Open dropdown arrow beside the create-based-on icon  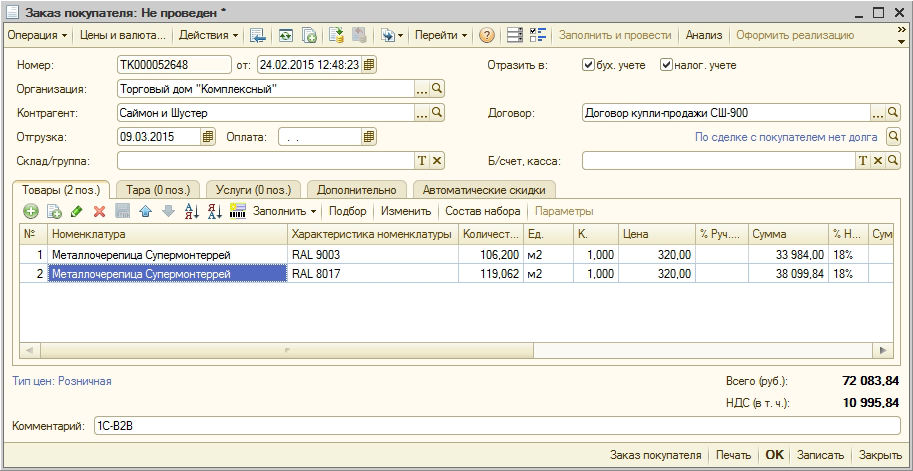click(401, 36)
